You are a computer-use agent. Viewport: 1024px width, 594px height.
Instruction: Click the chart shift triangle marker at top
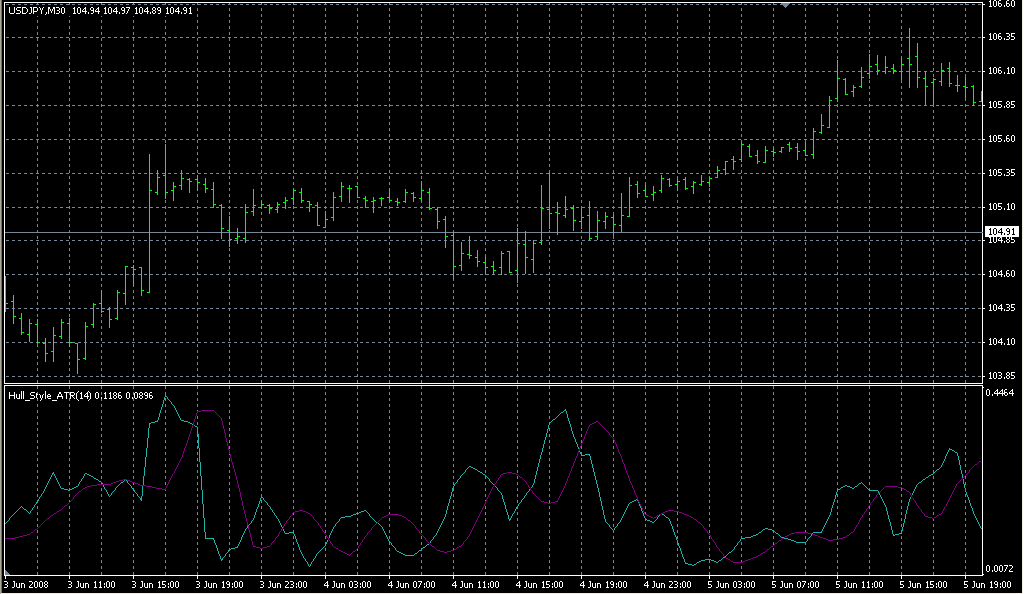tap(785, 5)
